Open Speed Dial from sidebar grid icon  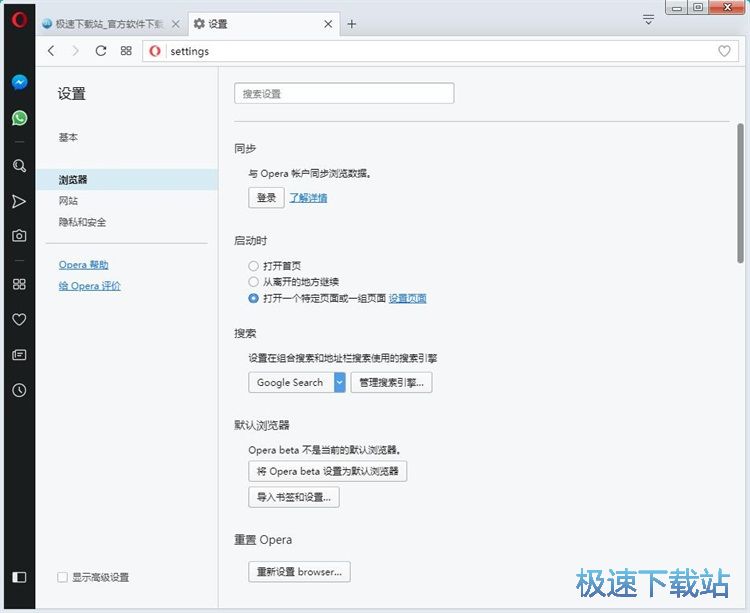coord(19,284)
